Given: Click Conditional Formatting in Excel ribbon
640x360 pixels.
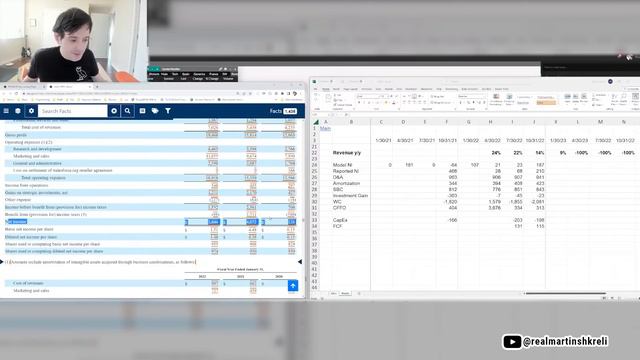Looking at the screenshot, I should 496,99.
